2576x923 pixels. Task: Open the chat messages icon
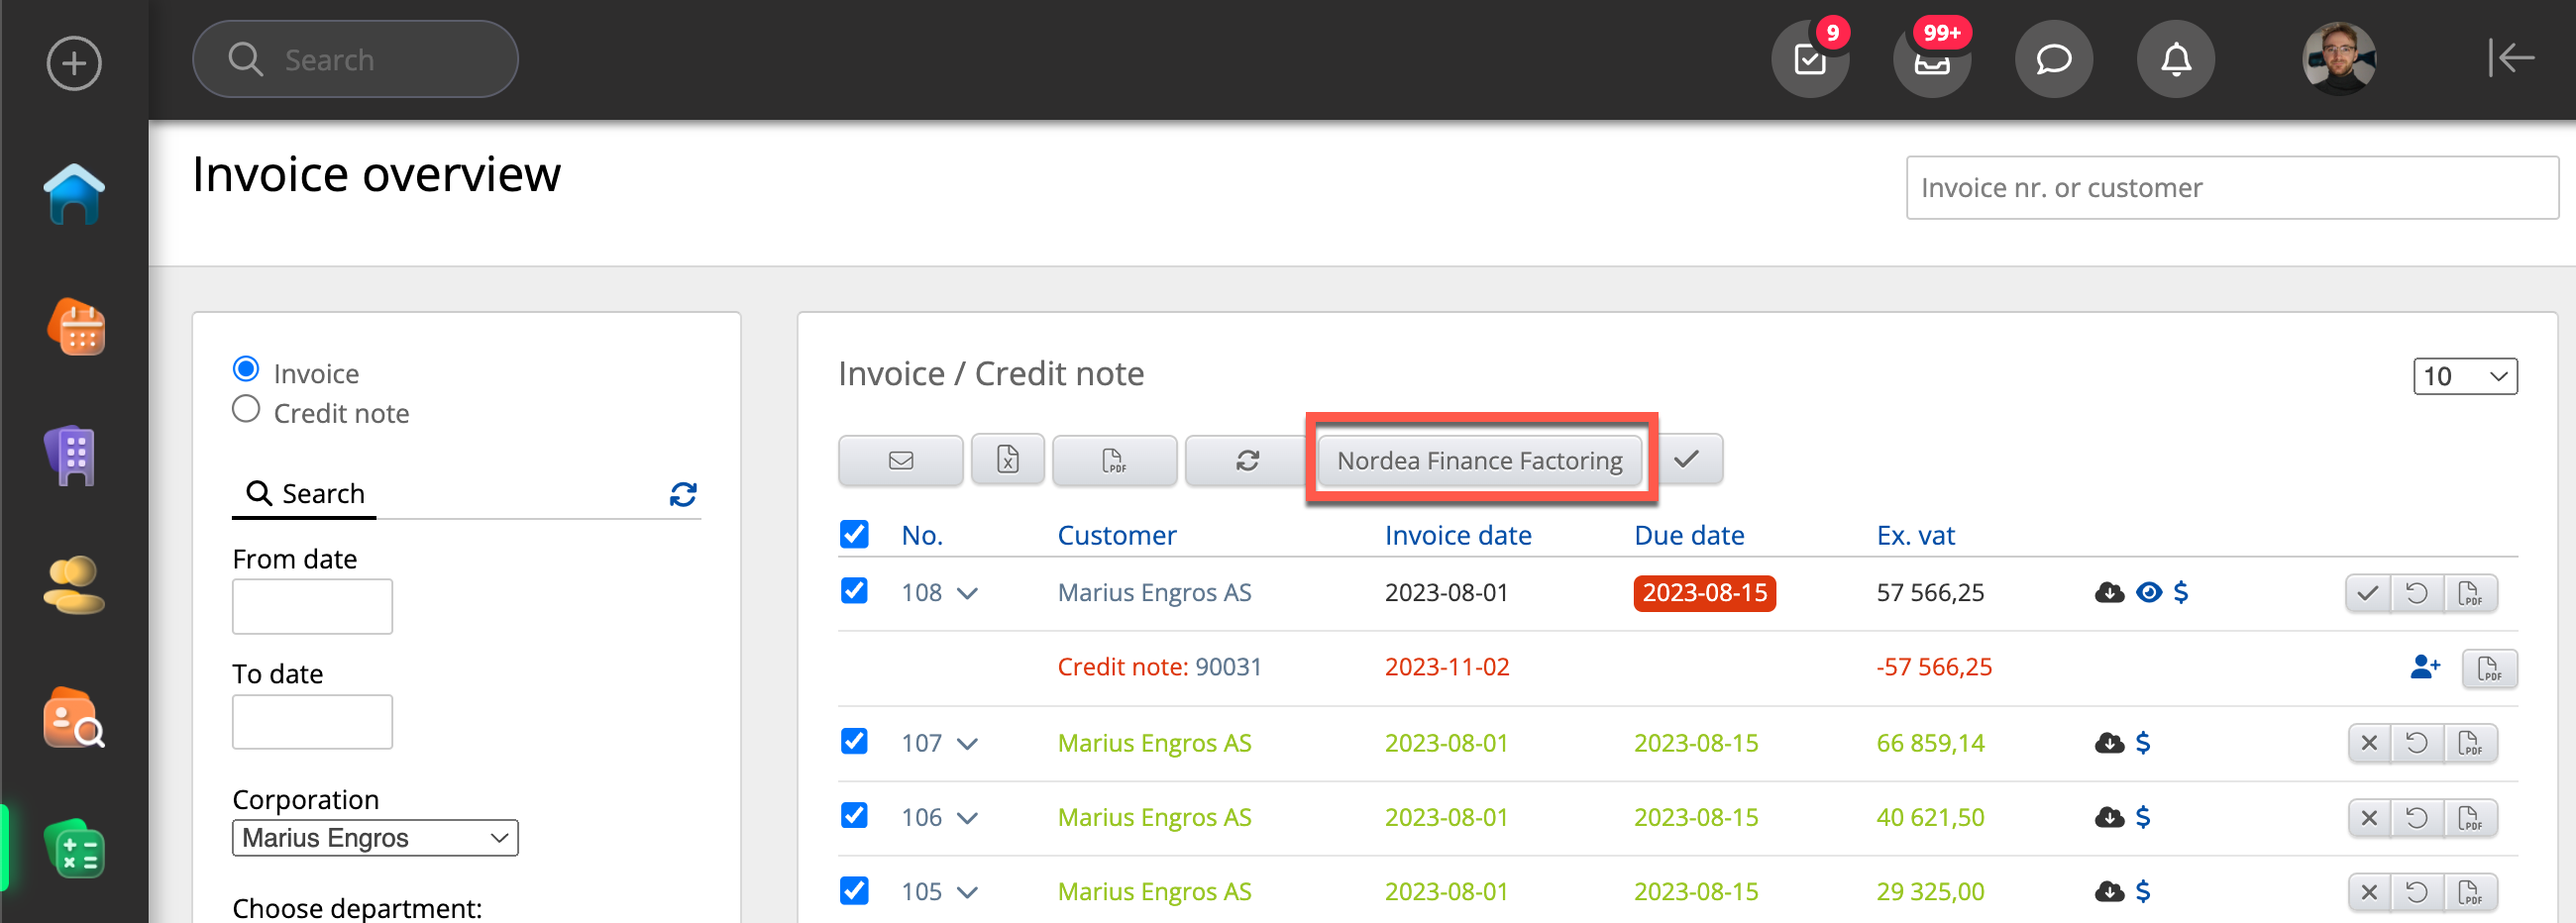(x=2053, y=60)
